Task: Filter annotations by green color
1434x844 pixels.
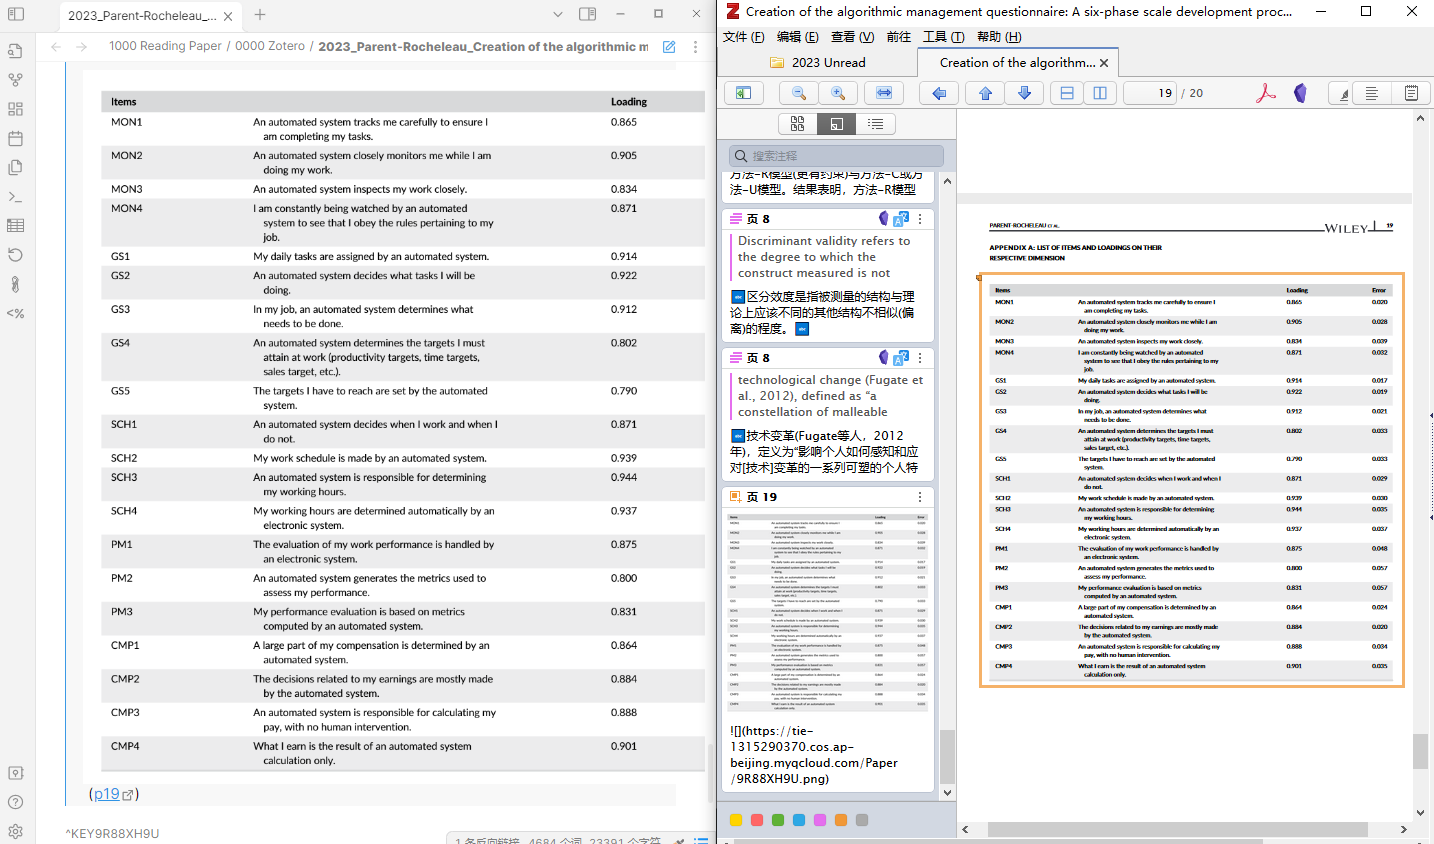Action: click(x=778, y=820)
